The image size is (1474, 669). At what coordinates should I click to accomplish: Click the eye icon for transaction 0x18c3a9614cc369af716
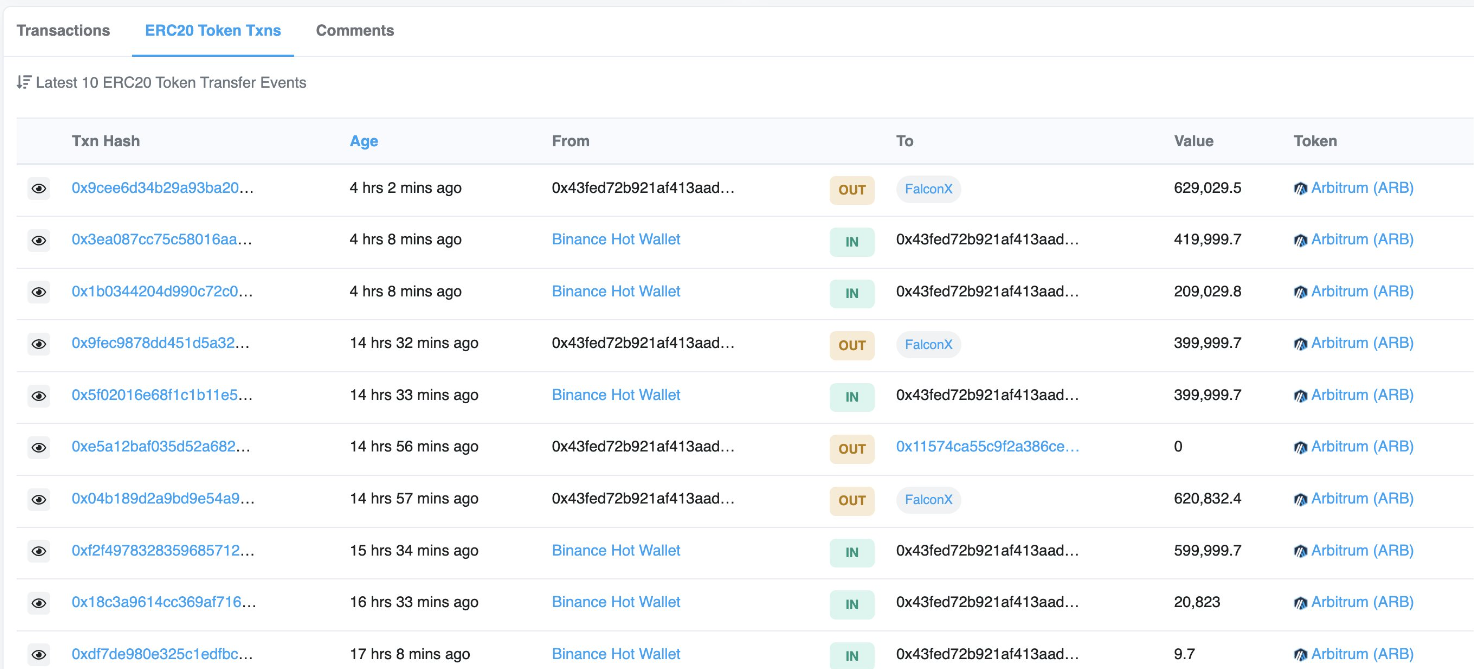pos(39,603)
